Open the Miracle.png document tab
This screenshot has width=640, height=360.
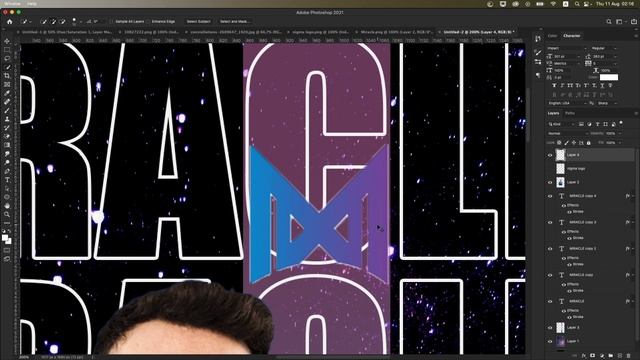click(x=396, y=32)
